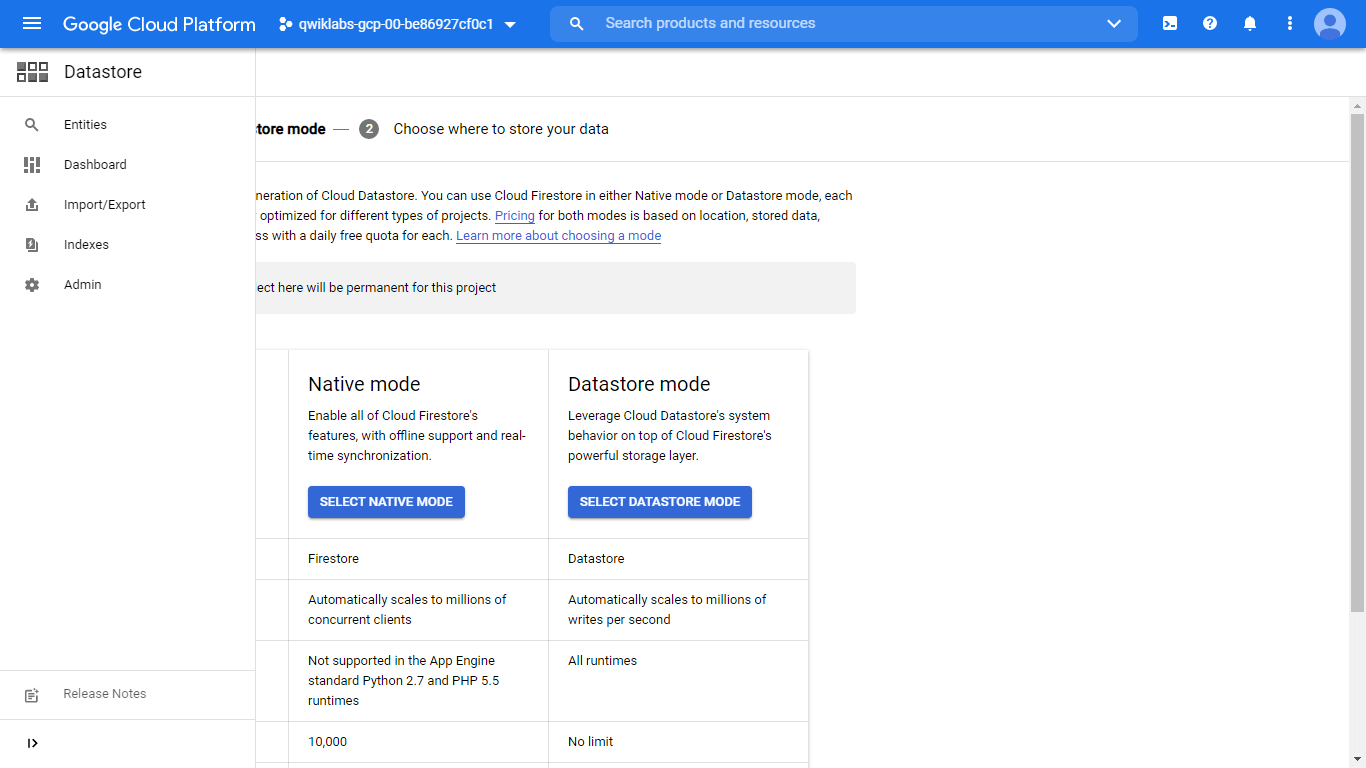Viewport: 1366px width, 768px height.
Task: Open the project selector dropdown
Action: coord(397,24)
